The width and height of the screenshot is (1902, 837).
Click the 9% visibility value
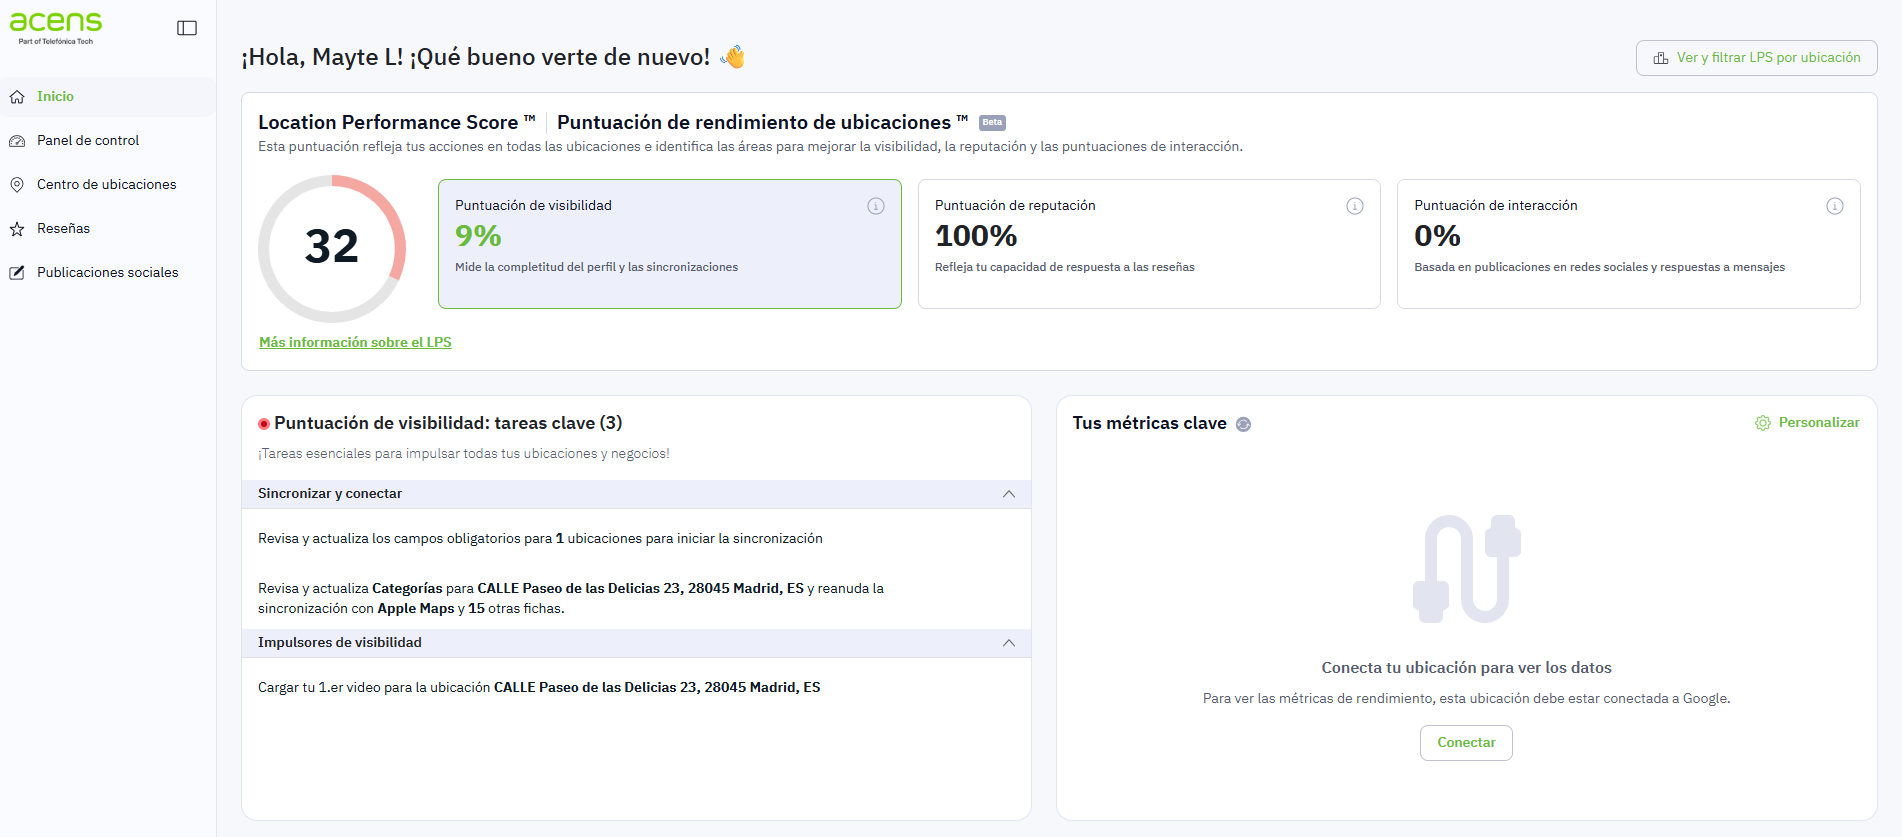tap(478, 236)
